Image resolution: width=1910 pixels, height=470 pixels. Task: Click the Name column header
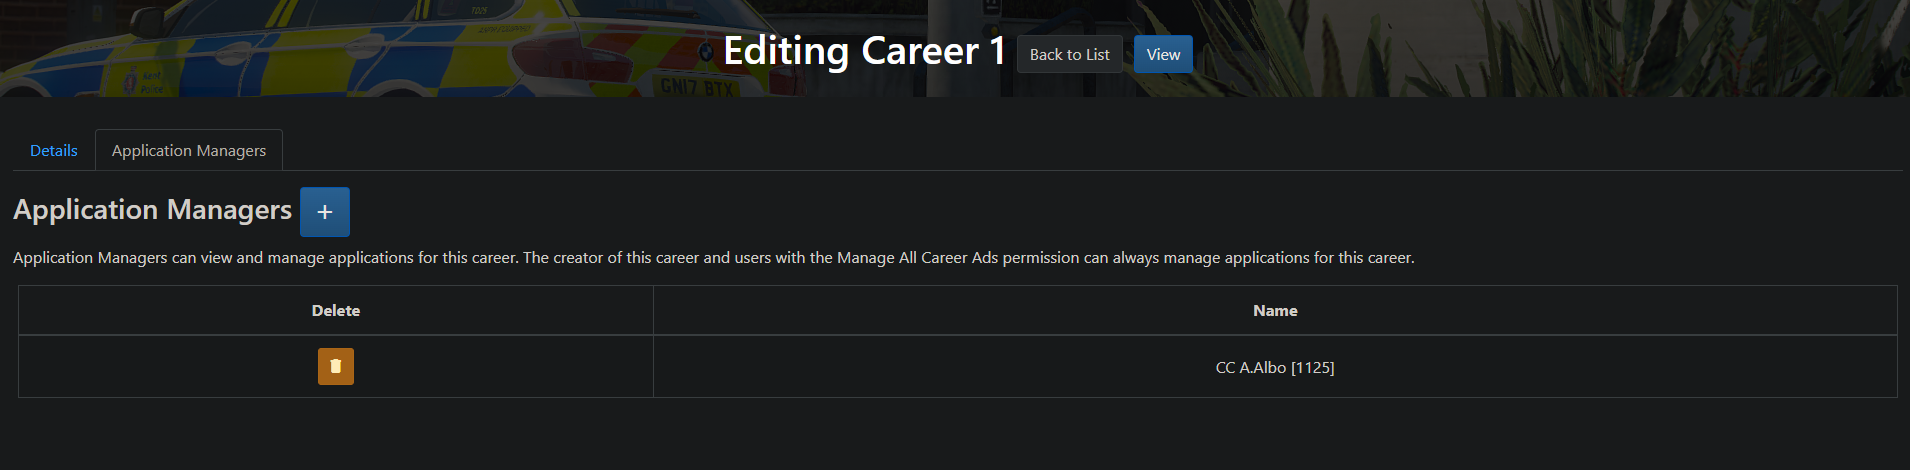click(1275, 311)
